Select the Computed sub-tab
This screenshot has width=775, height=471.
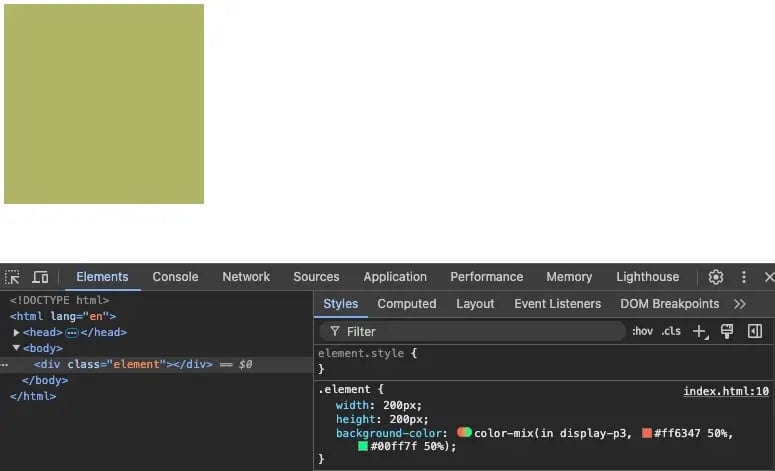(407, 303)
